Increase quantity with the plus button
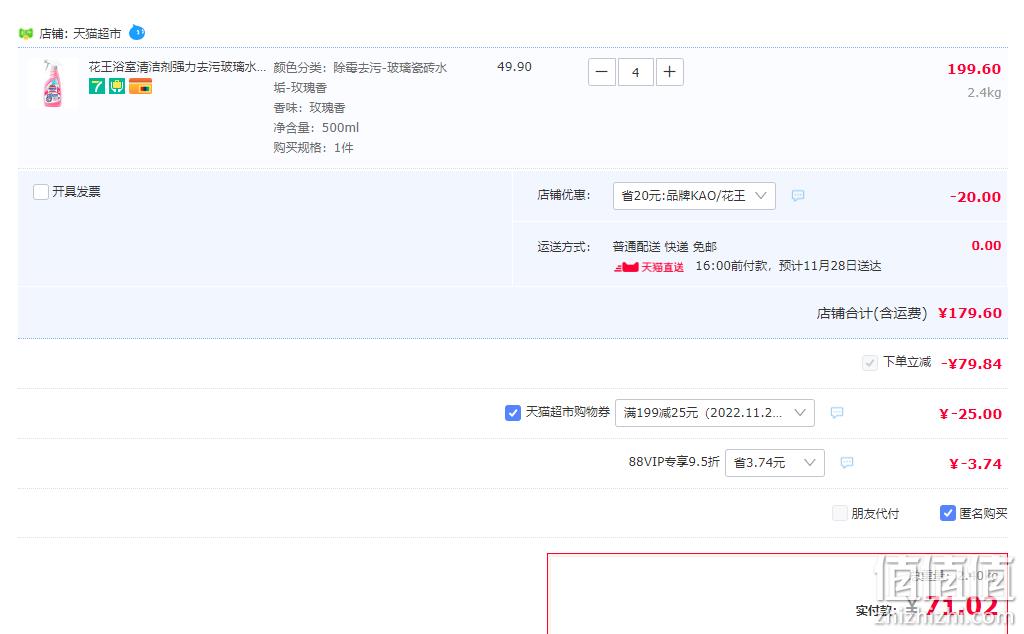Viewport: 1024px width, 634px height. pyautogui.click(x=669, y=72)
